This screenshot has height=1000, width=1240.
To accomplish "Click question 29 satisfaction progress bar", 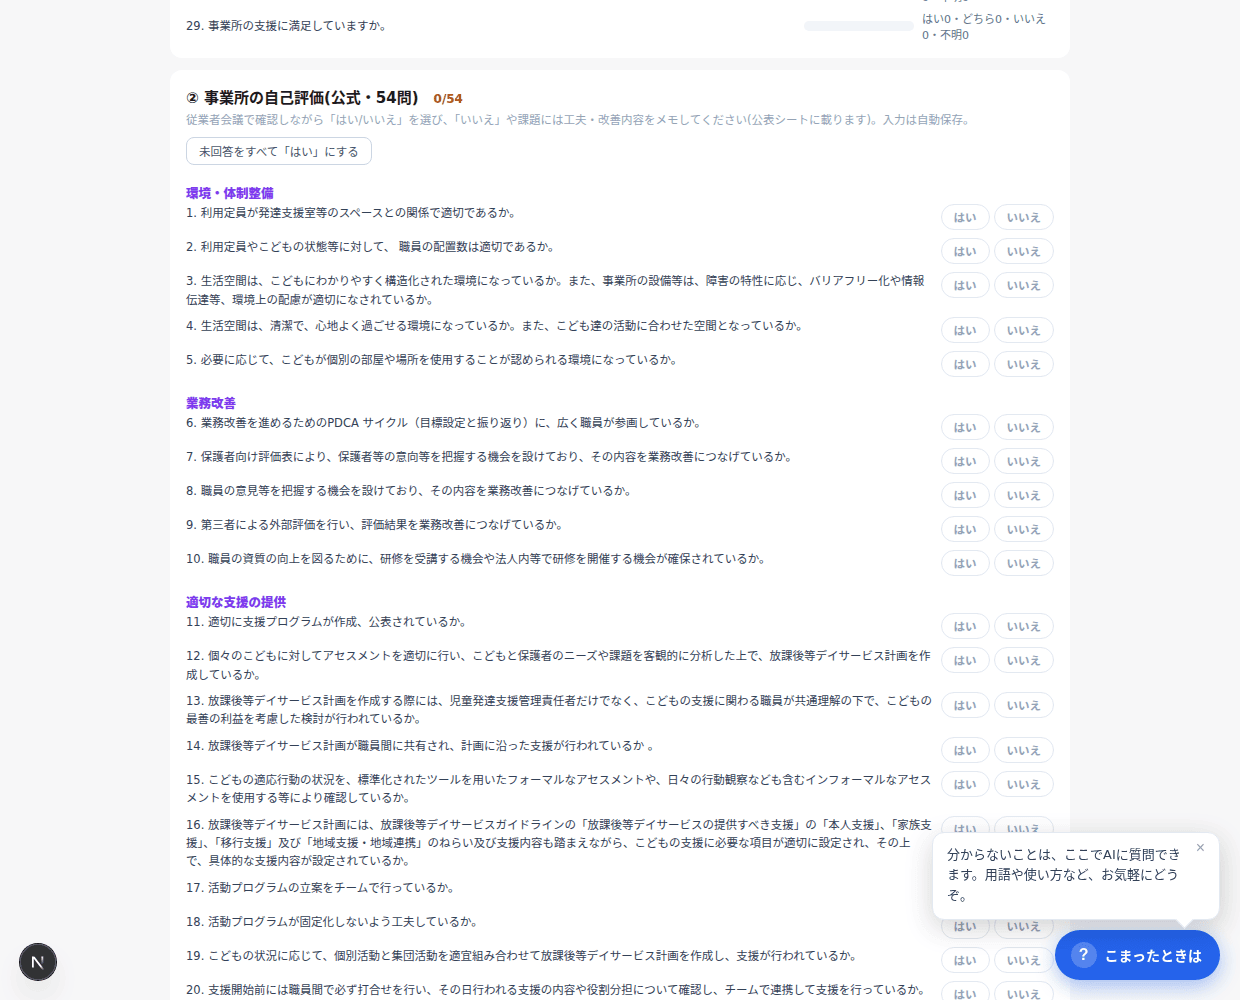I will (858, 26).
